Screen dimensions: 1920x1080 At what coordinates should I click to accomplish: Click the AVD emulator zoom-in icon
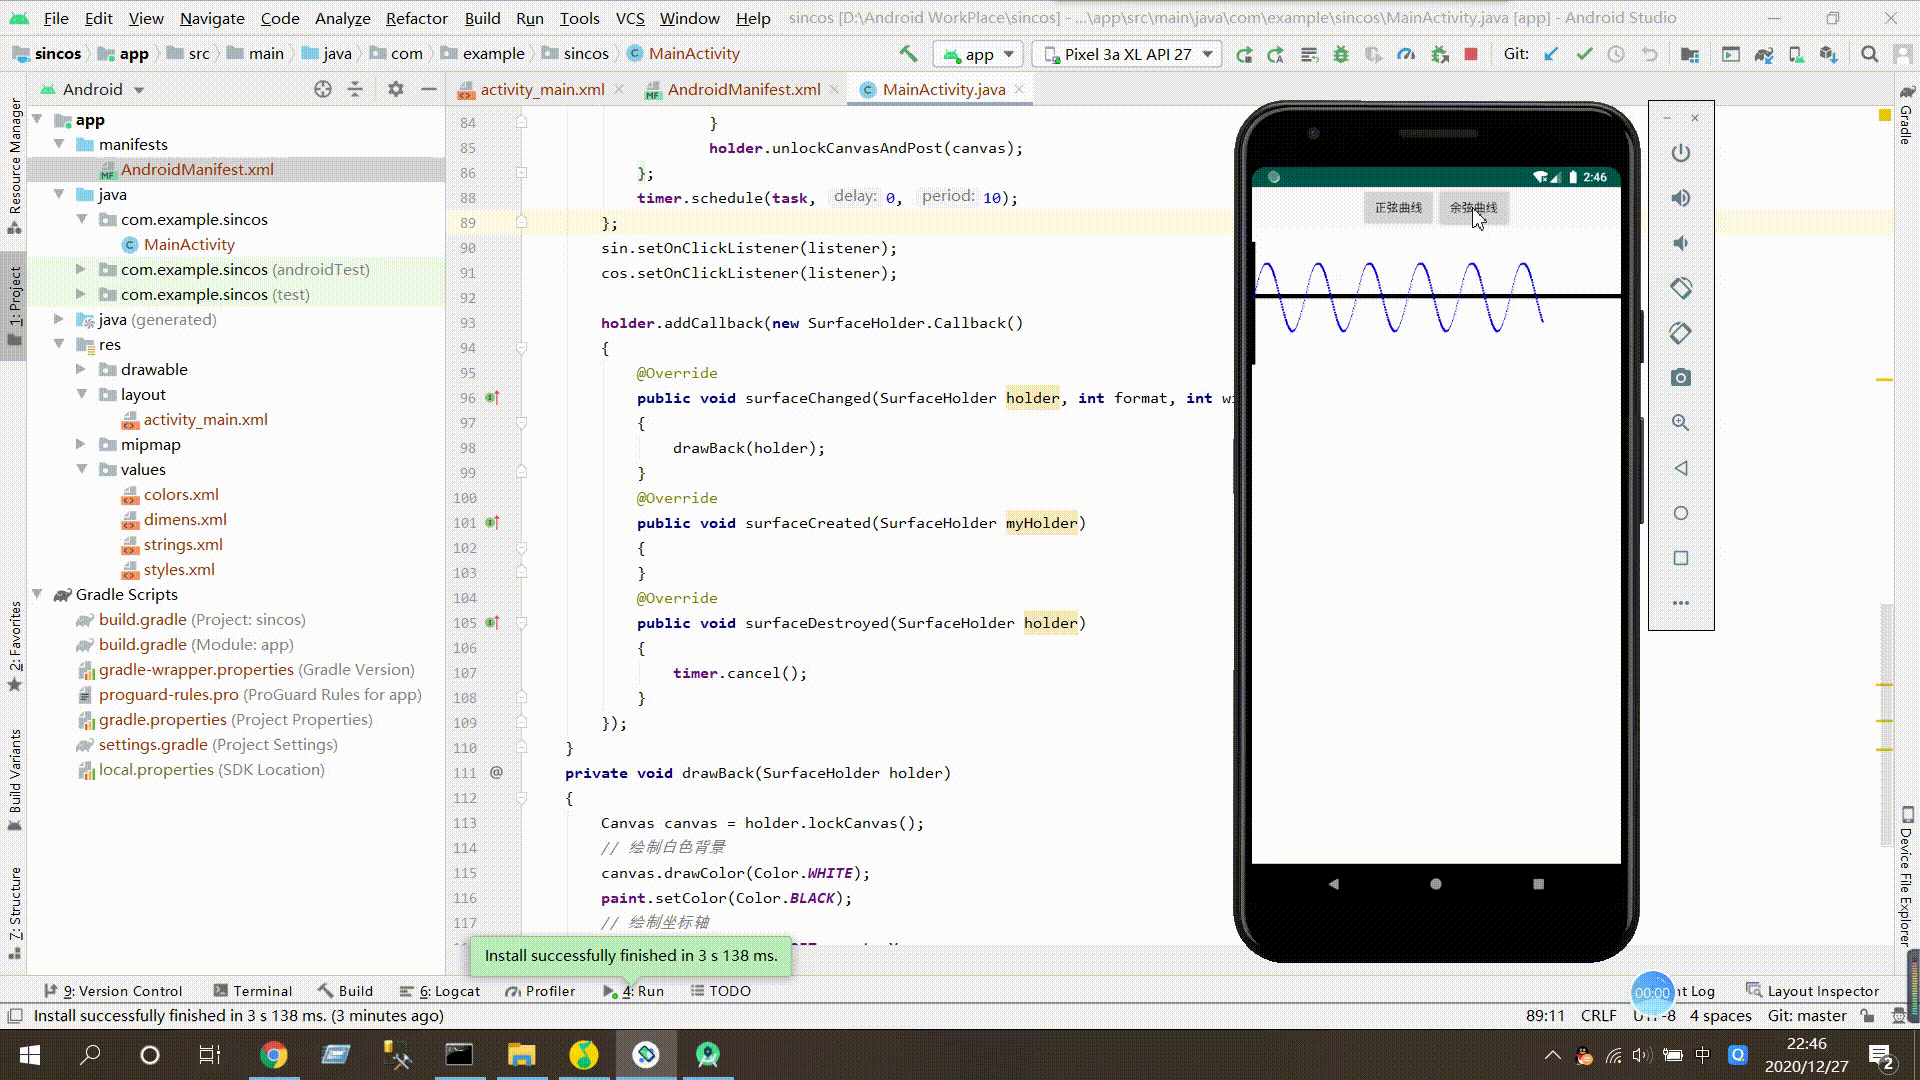1681,422
